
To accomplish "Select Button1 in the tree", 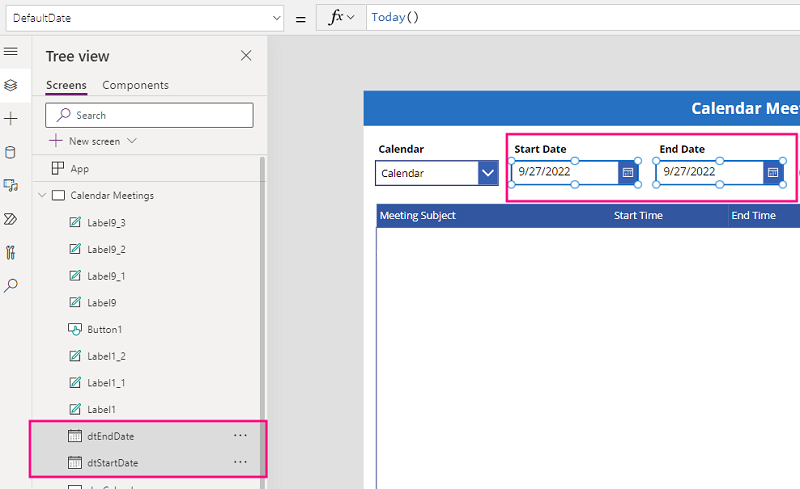I will (x=105, y=329).
